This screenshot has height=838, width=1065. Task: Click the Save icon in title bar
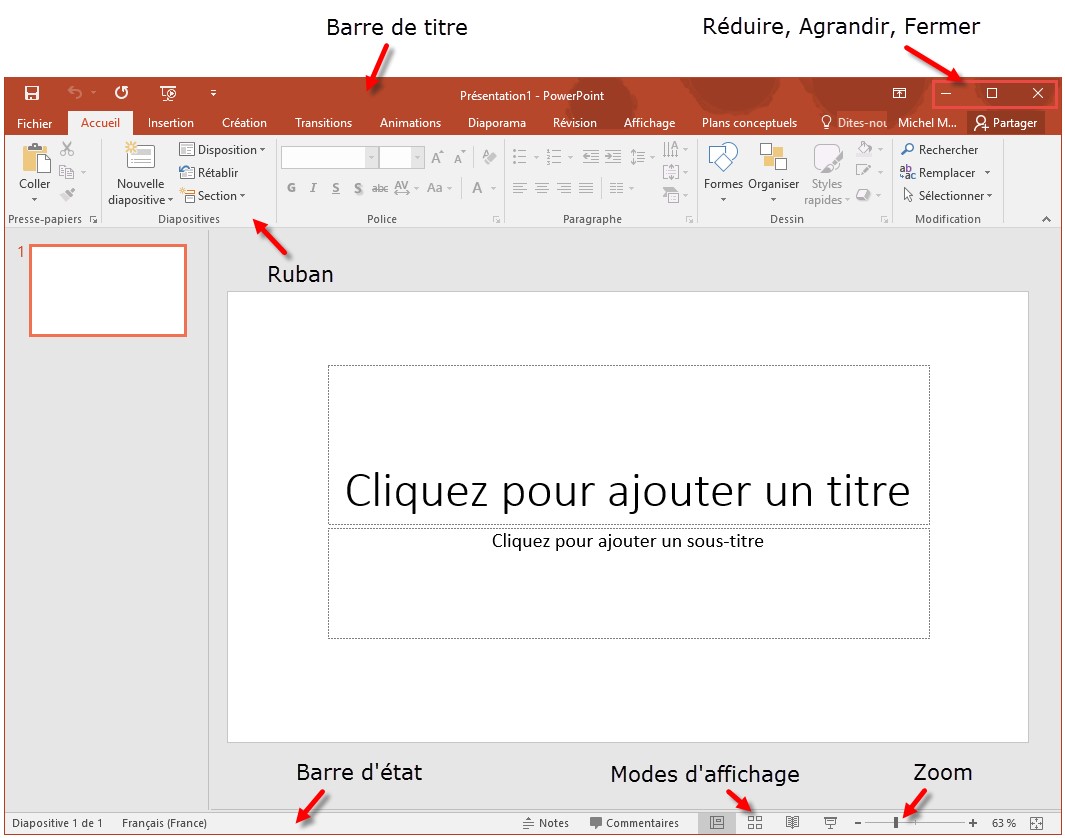(x=32, y=93)
